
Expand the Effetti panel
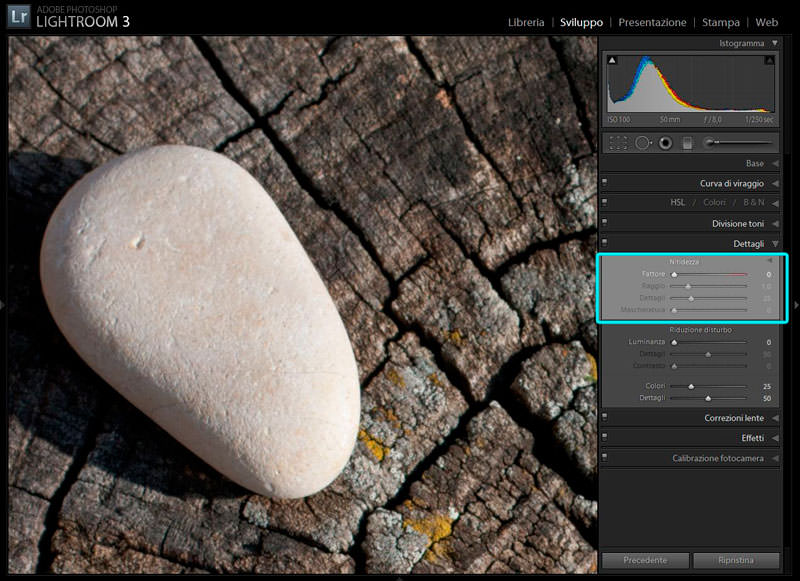click(x=774, y=438)
